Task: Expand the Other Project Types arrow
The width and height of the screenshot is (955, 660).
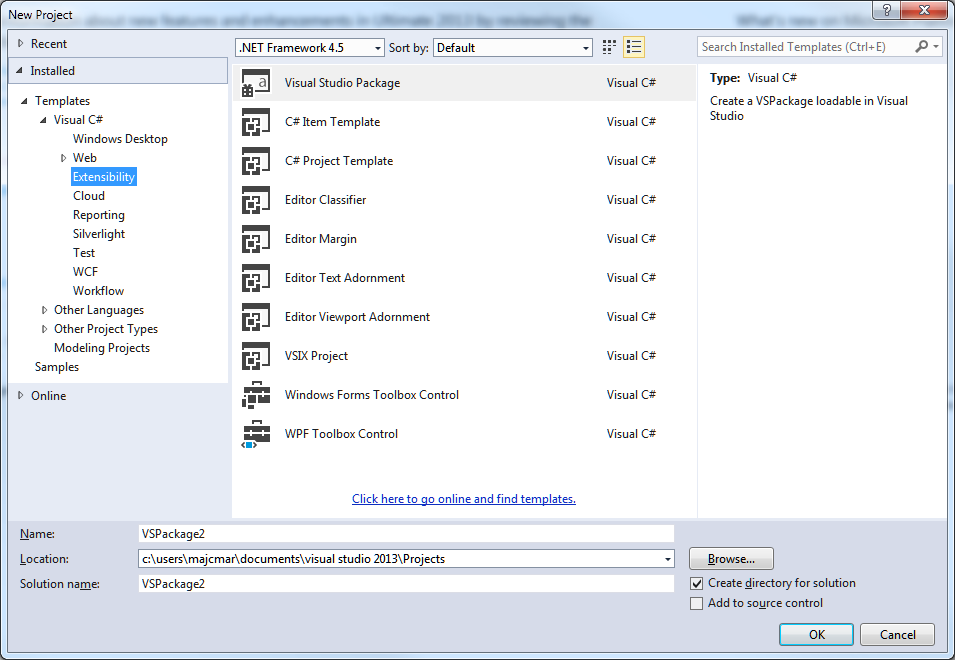Action: 44,329
